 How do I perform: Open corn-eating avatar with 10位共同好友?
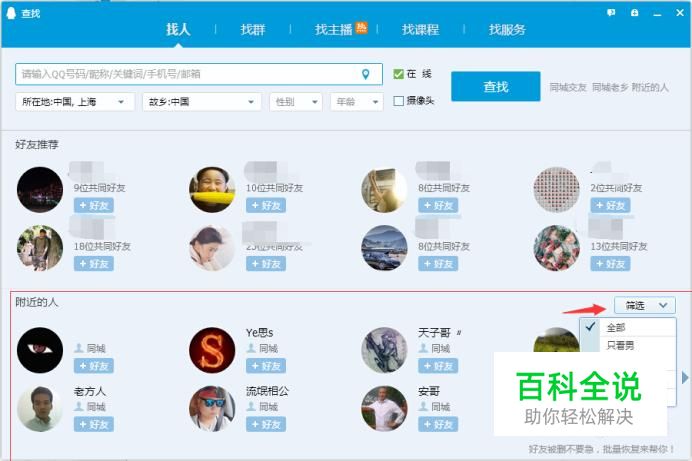[212, 190]
